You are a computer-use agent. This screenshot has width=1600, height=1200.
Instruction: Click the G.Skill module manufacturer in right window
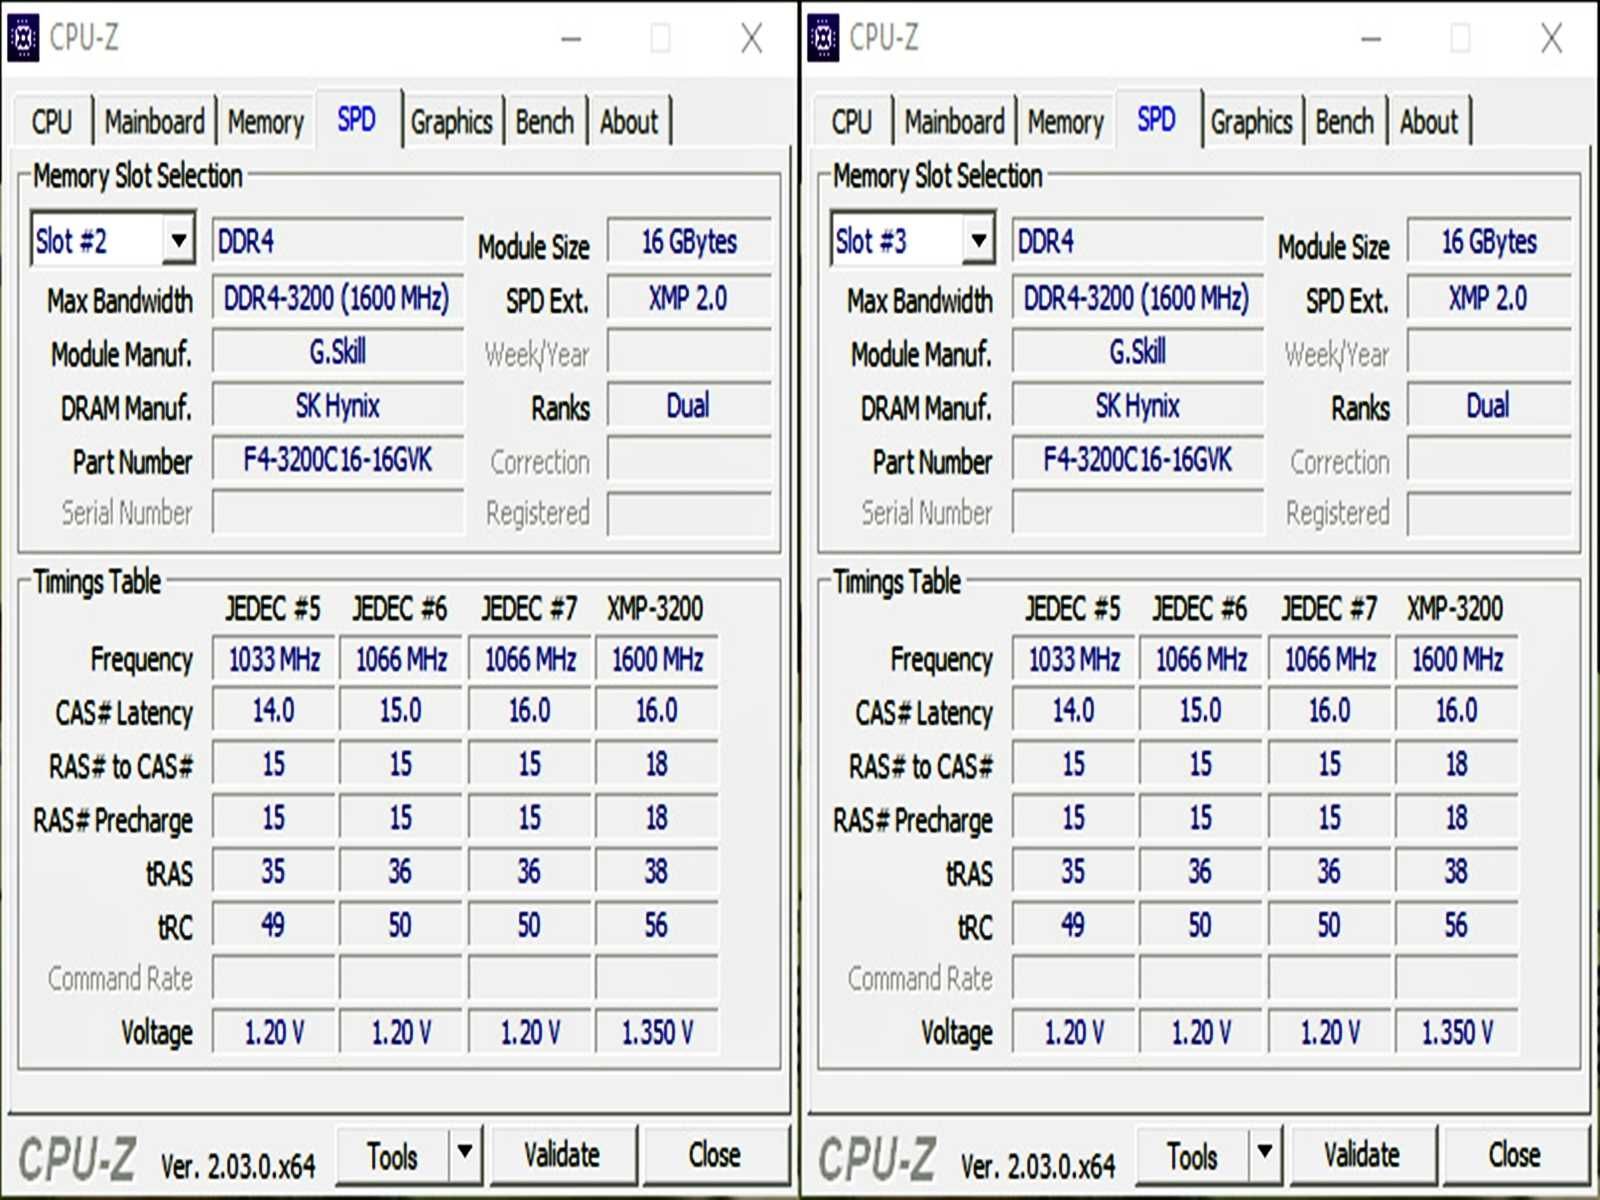(x=1138, y=352)
